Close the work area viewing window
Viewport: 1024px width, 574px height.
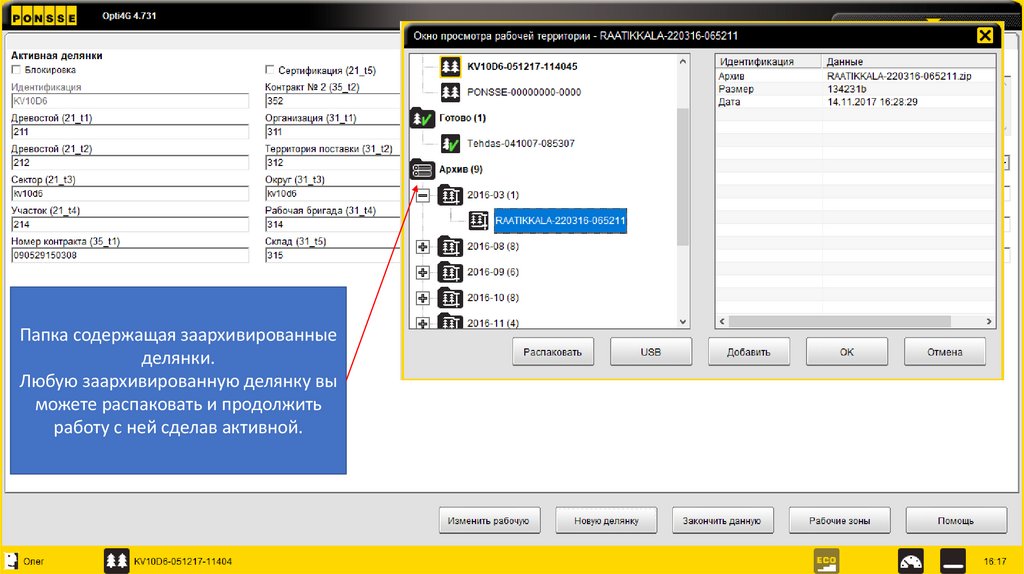pyautogui.click(x=985, y=35)
